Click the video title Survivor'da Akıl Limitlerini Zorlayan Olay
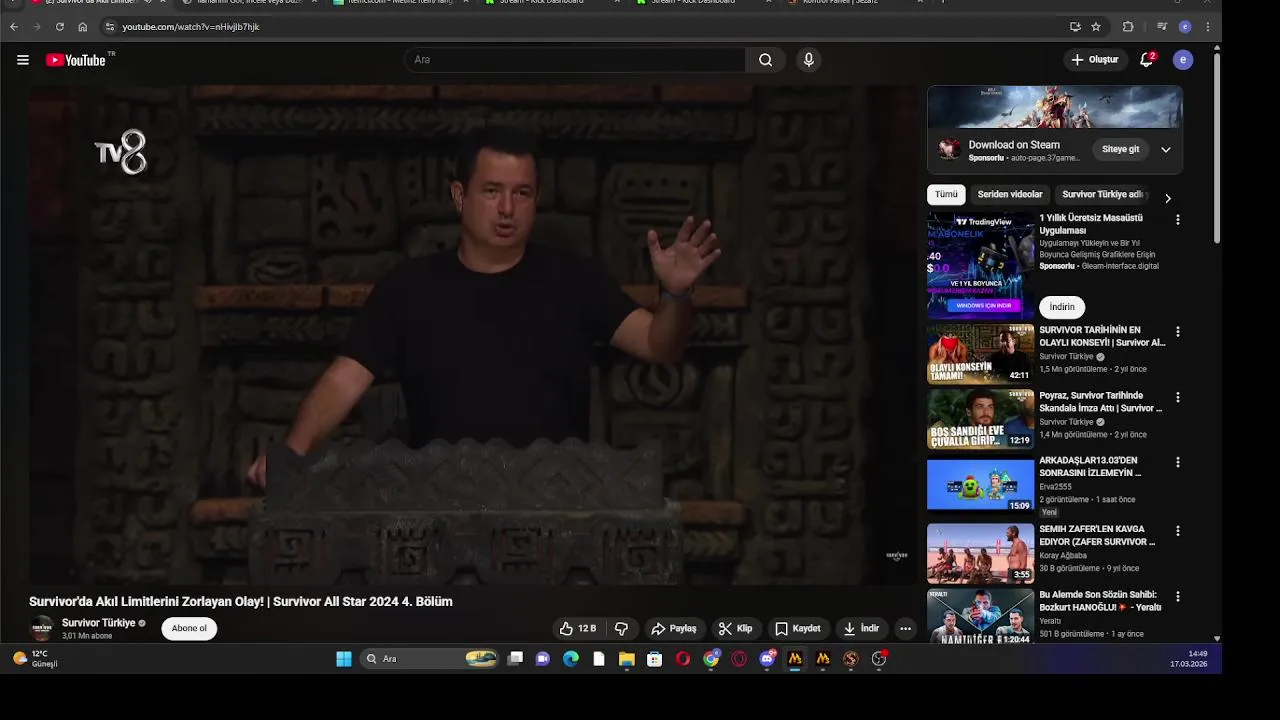 coord(241,602)
